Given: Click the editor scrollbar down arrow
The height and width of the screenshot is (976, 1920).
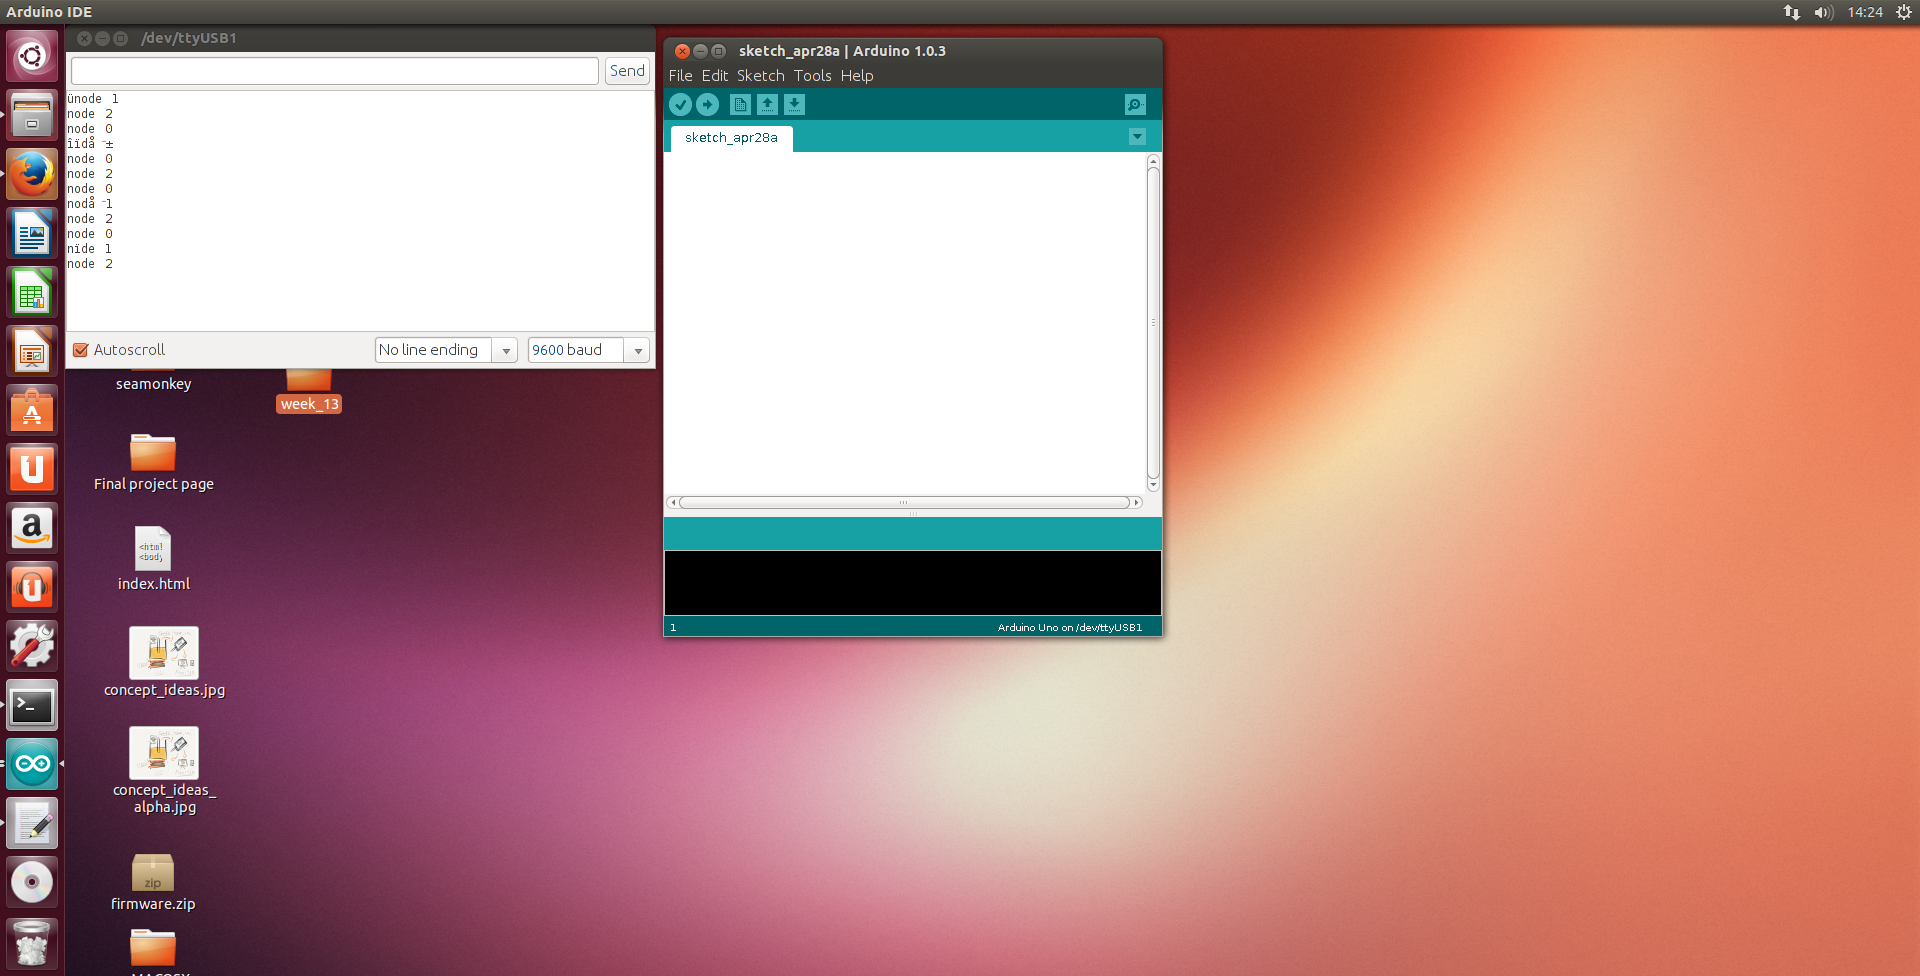Looking at the screenshot, I should click(x=1153, y=486).
